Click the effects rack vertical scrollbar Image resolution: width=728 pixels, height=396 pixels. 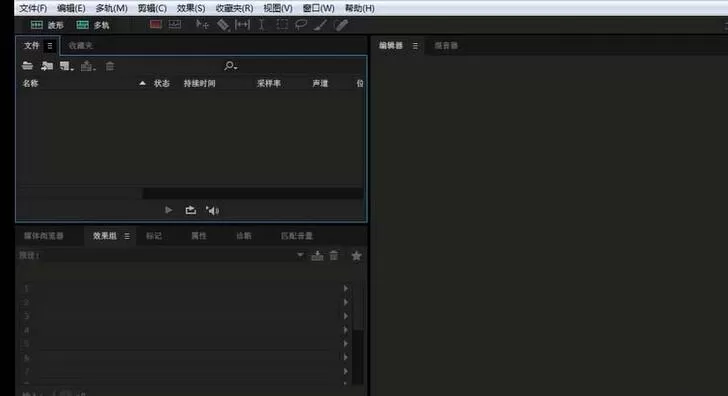[358, 357]
